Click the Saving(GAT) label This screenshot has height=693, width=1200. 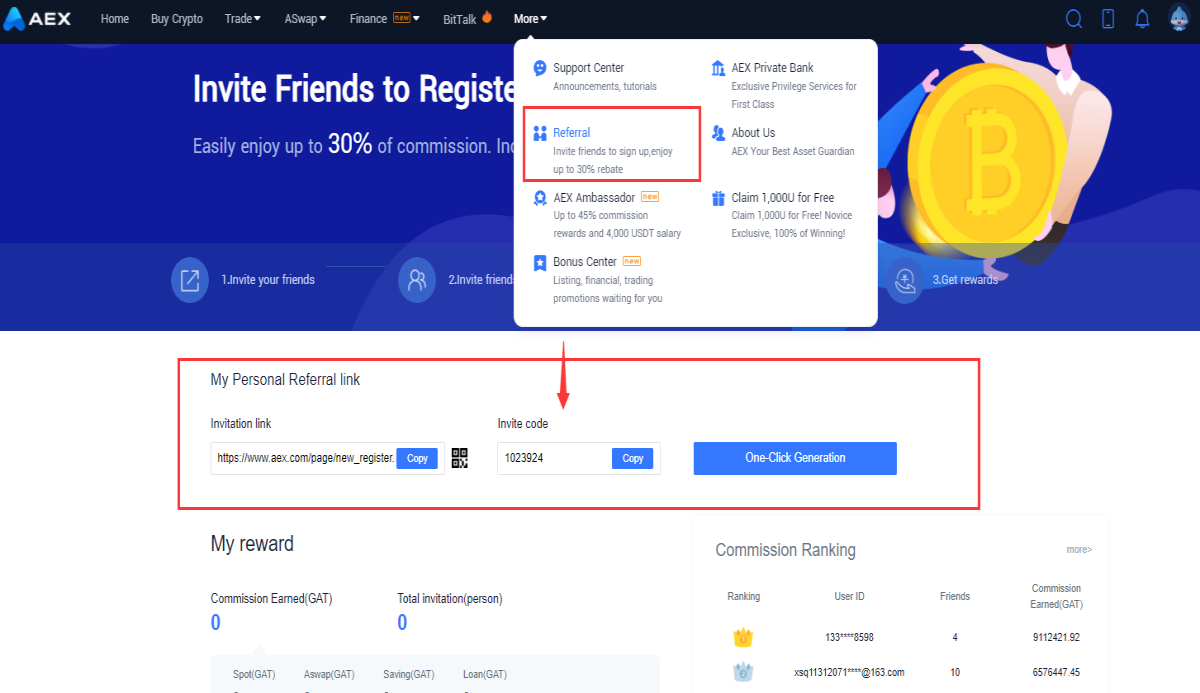click(409, 675)
